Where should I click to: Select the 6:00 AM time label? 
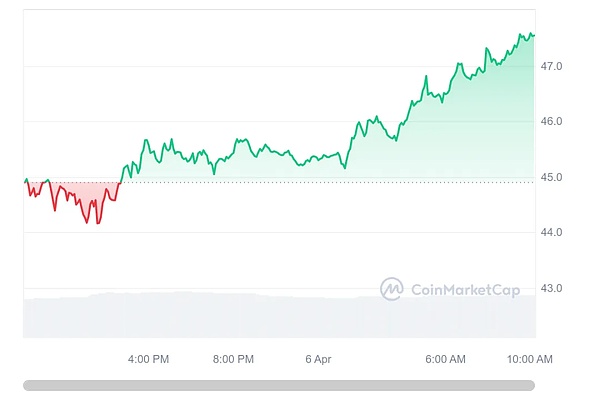(445, 359)
